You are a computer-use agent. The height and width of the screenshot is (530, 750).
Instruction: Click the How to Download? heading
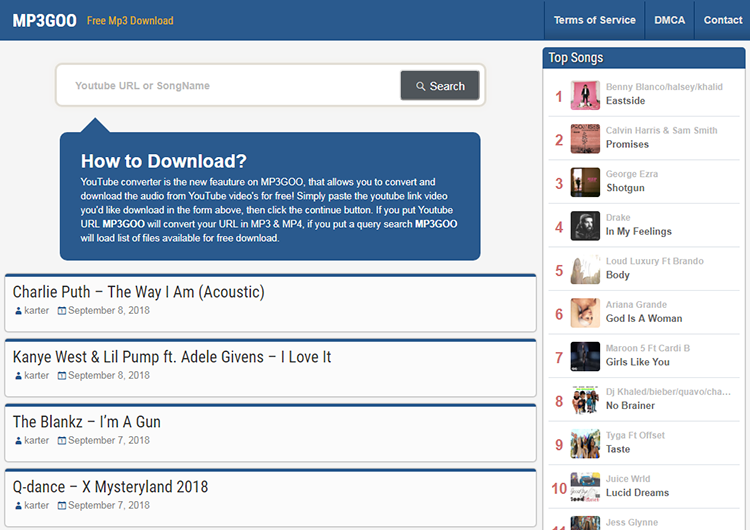pos(164,161)
